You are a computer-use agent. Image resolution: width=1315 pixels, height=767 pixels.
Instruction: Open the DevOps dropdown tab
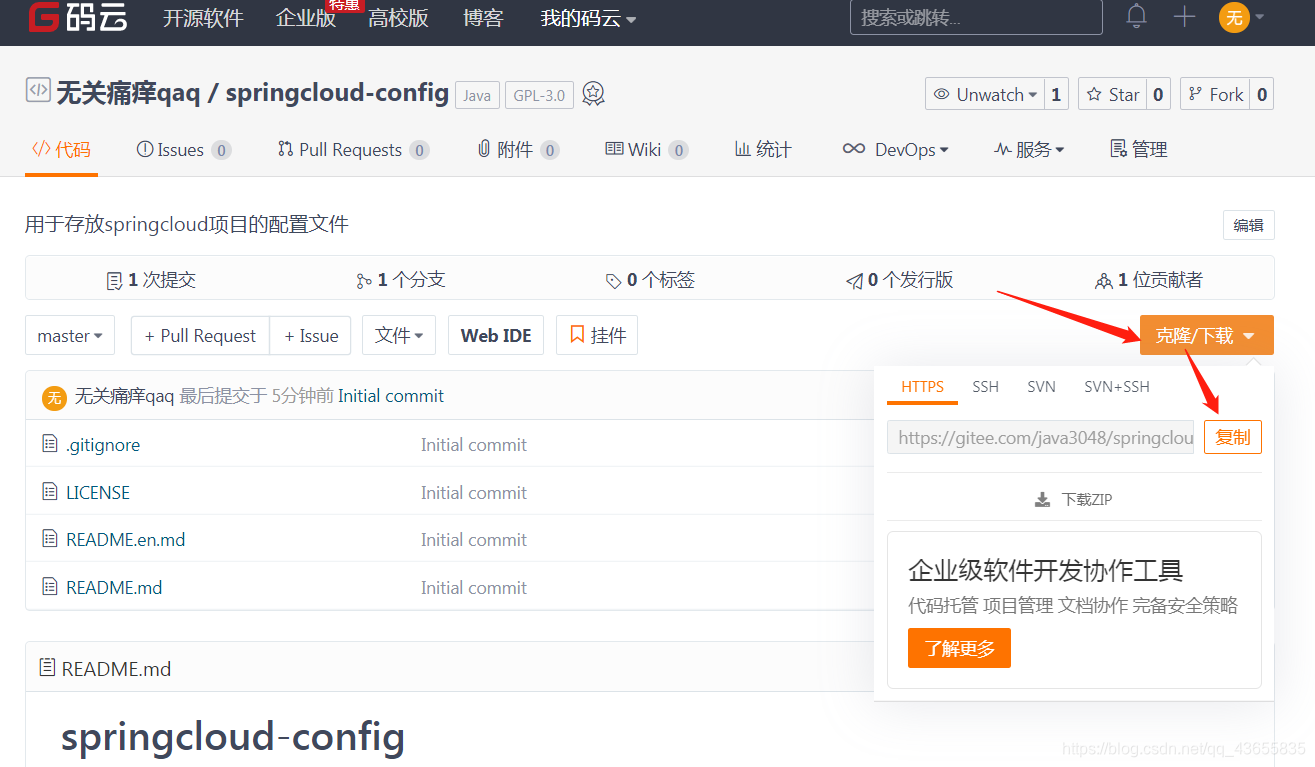pos(896,149)
